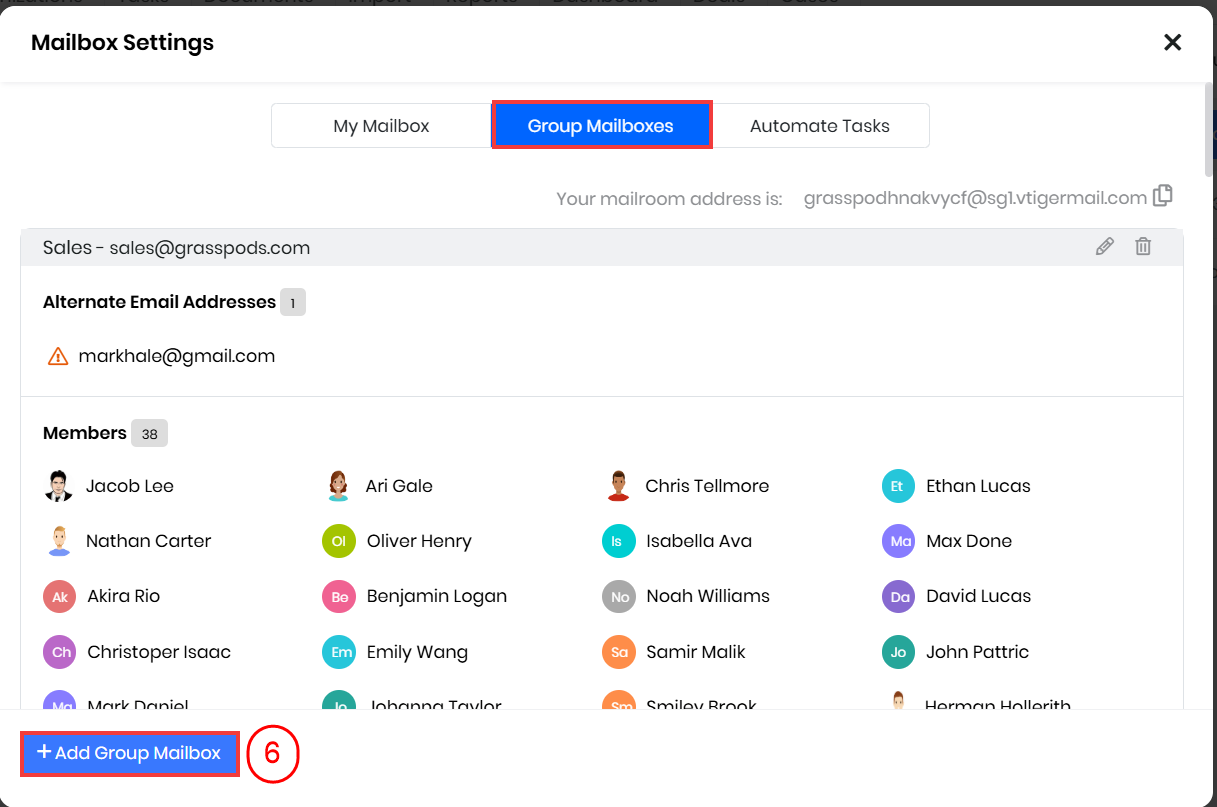The width and height of the screenshot is (1217, 807).
Task: Click Jacob Lee's avatar photo
Action: click(59, 486)
